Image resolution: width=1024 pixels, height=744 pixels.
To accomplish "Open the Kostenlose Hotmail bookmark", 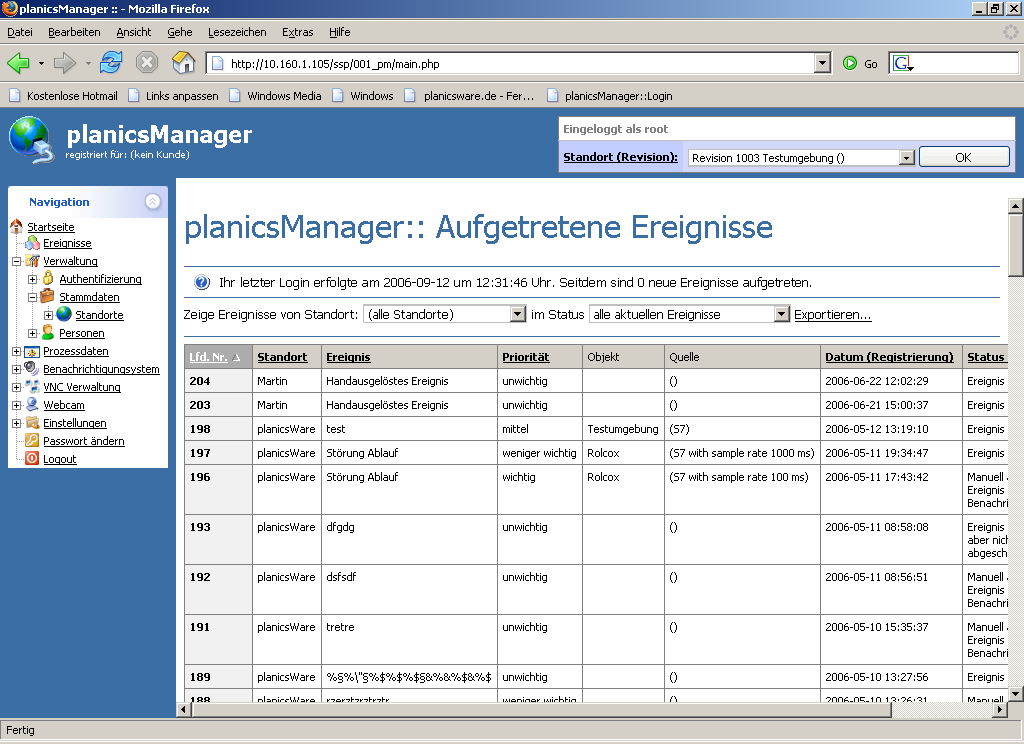I will click(x=63, y=96).
